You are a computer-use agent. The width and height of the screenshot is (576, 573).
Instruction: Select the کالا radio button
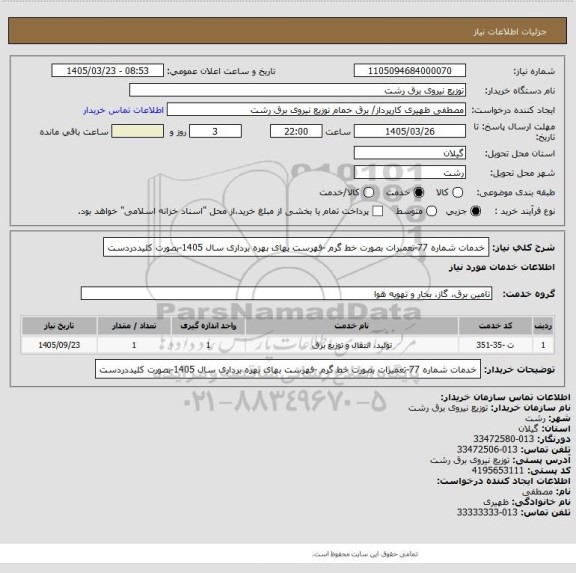tap(457, 192)
